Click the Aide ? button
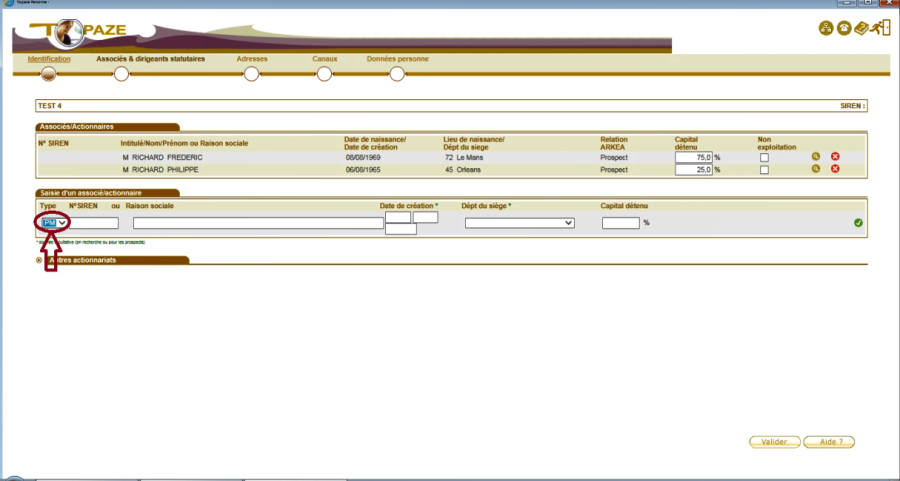This screenshot has height=481, width=900. (829, 441)
